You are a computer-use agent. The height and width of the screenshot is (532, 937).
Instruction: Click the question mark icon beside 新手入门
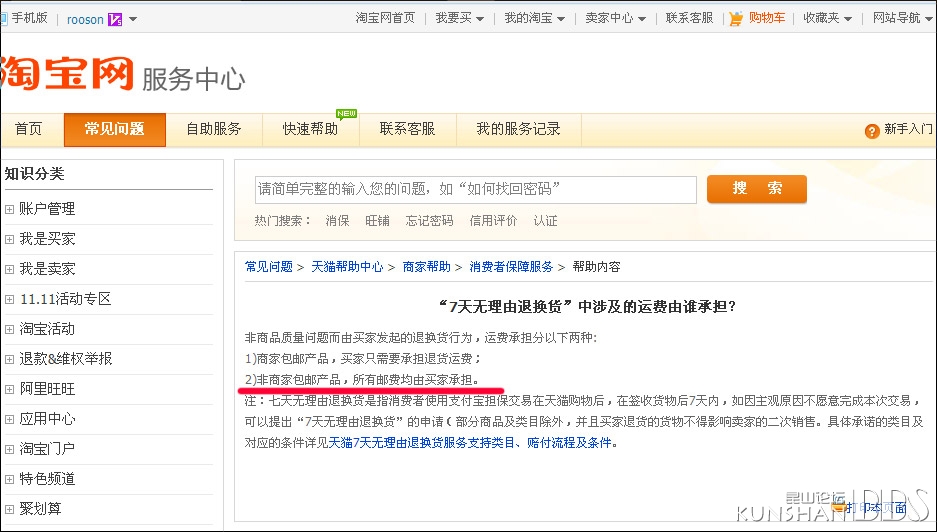pos(872,131)
